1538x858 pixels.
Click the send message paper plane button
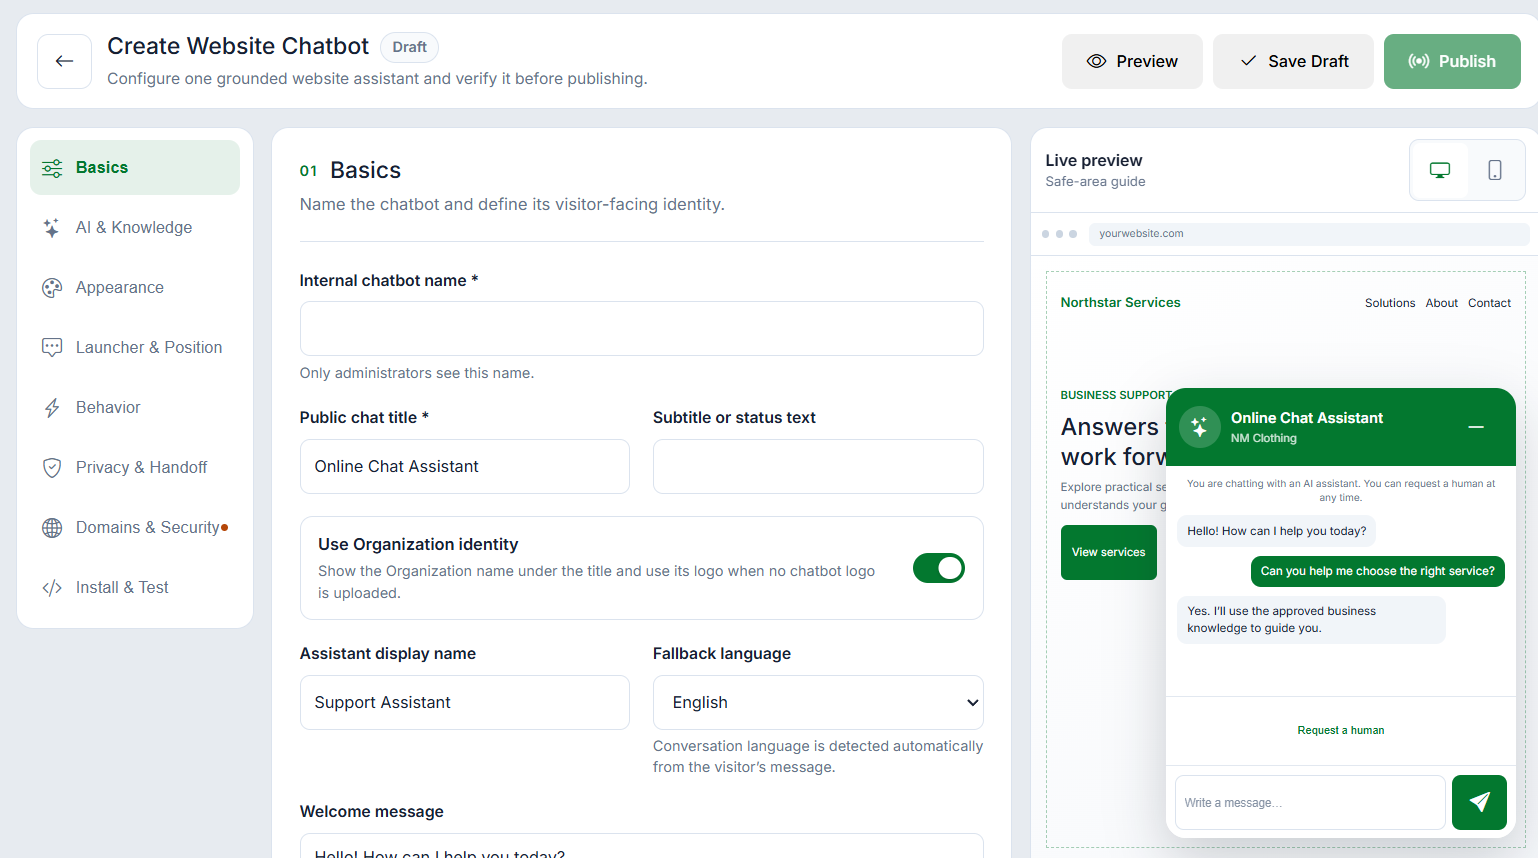pos(1479,802)
